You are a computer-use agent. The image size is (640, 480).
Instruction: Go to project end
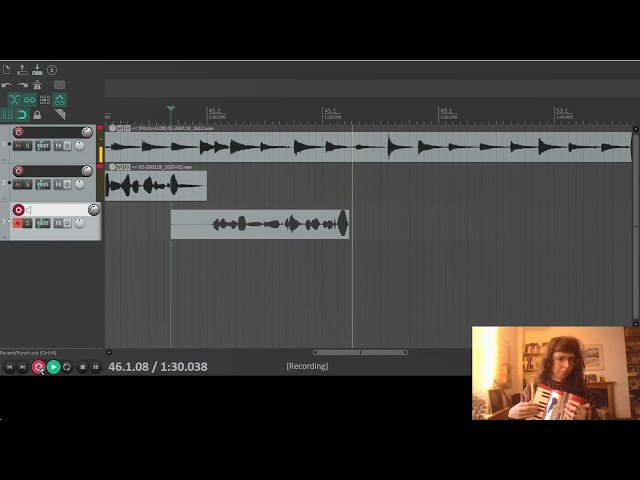(23, 367)
